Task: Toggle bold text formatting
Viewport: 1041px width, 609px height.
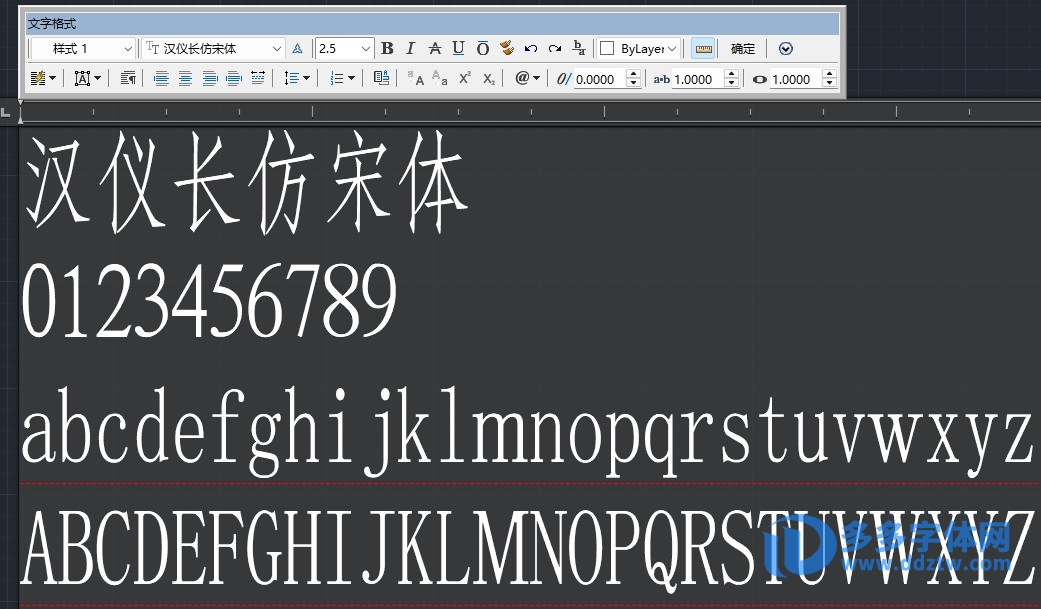Action: [x=387, y=48]
